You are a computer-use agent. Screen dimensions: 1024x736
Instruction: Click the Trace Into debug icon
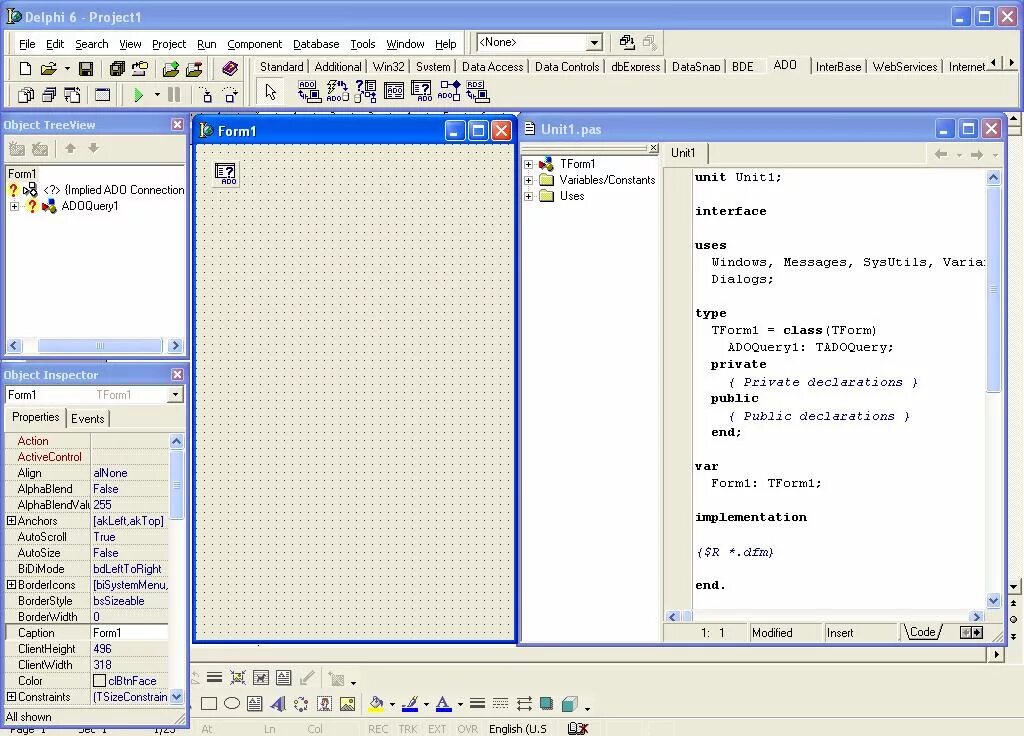(x=207, y=95)
